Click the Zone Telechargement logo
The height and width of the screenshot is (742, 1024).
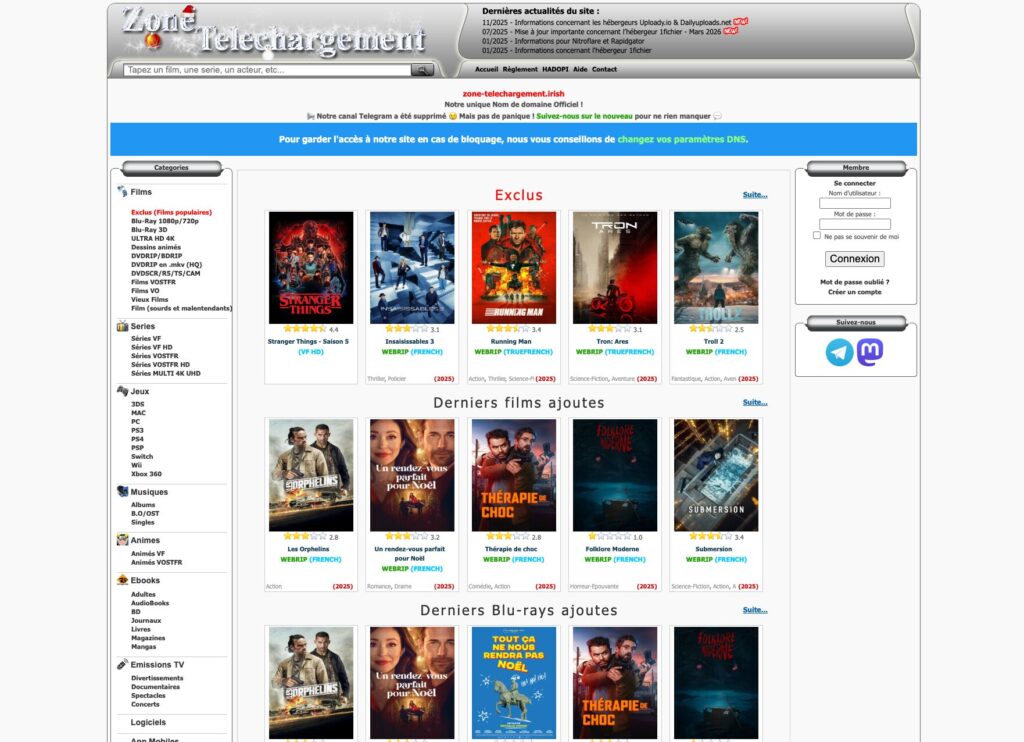(x=274, y=31)
